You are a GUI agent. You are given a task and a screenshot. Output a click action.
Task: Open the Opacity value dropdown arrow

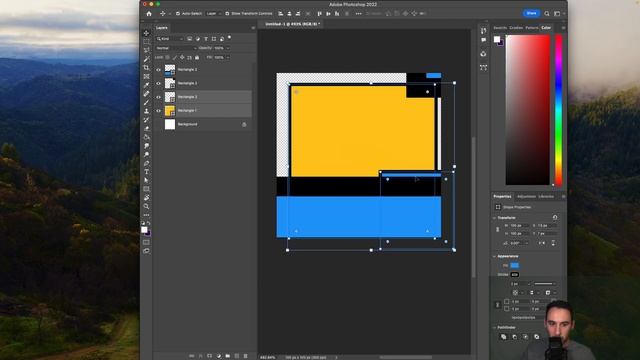click(x=228, y=48)
